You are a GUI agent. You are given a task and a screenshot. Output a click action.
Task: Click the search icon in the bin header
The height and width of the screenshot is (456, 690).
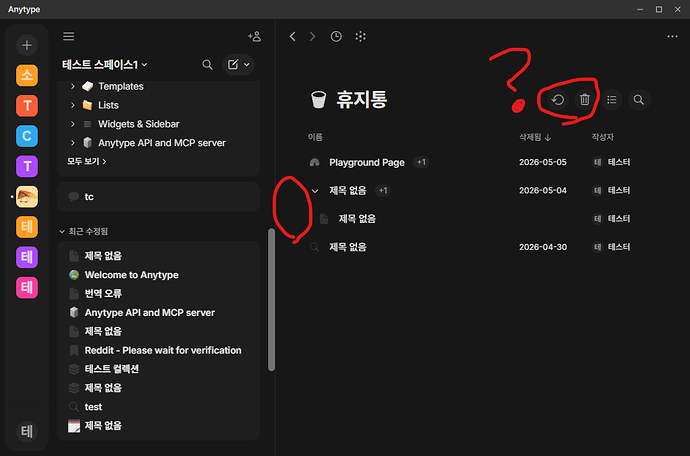tap(639, 99)
